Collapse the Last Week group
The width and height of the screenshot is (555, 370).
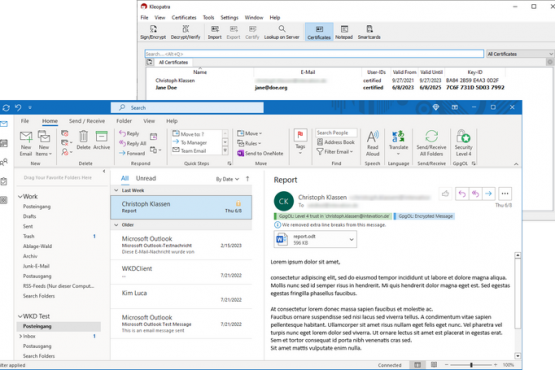(116, 190)
